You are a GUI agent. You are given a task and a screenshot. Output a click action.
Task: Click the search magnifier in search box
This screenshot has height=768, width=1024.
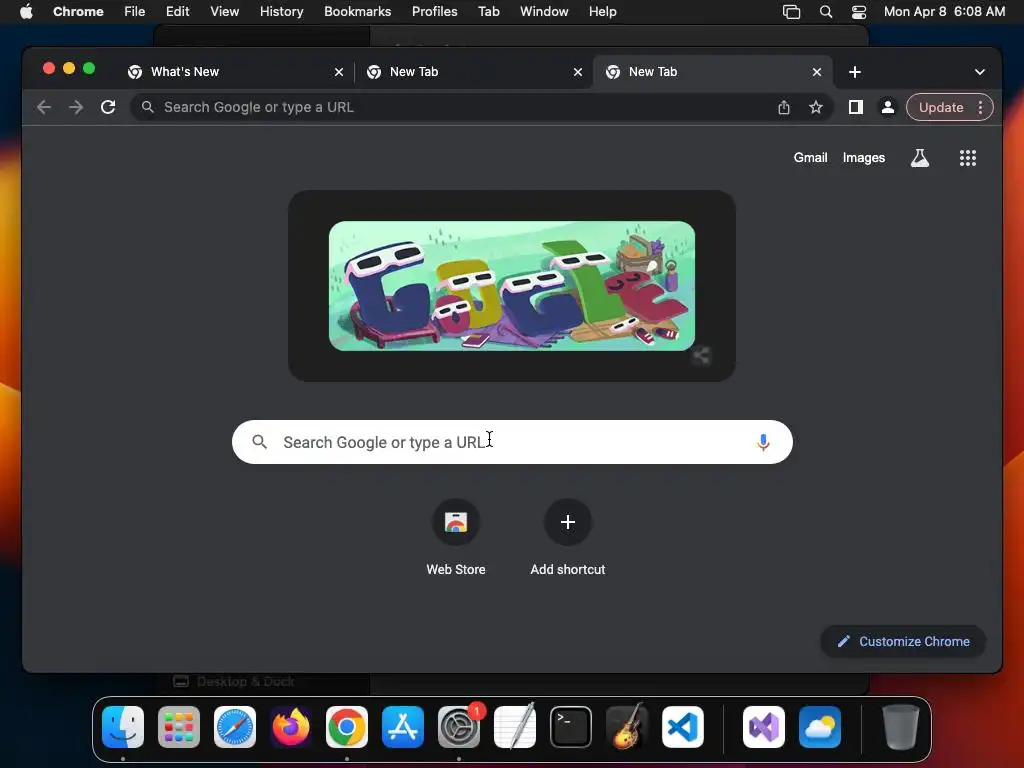click(259, 442)
